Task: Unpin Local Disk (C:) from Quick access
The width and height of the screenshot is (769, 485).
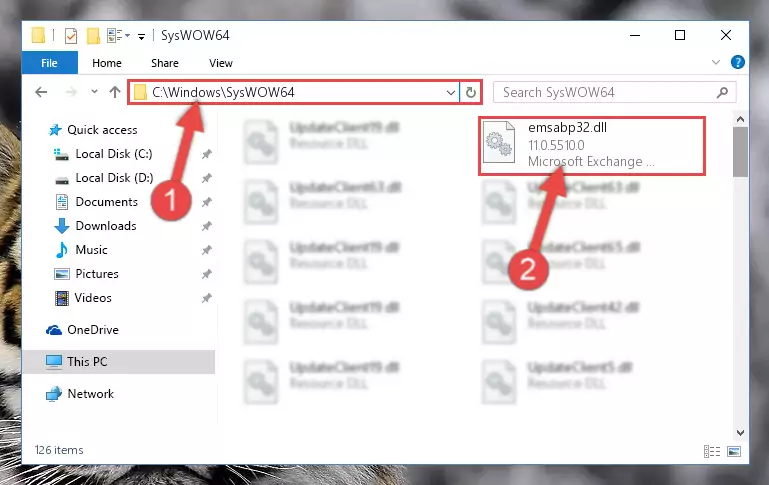Action: pos(206,154)
